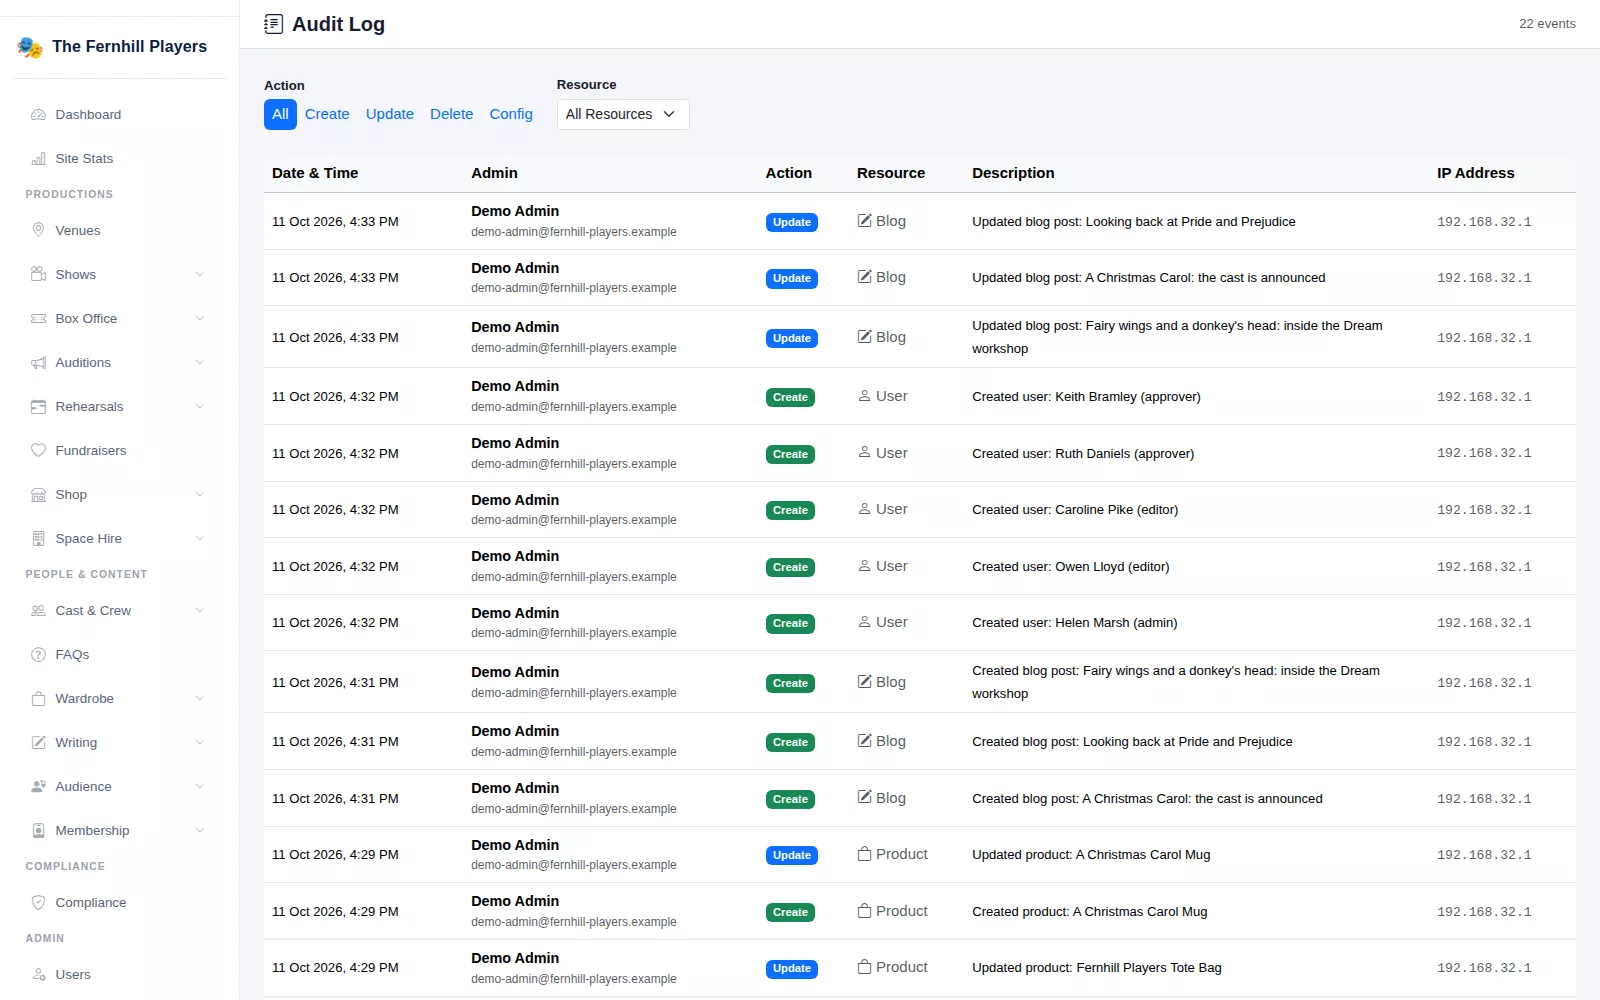Screen dimensions: 1600x1000
Task: Click the Update badge for Pride and Prejudice post
Action: tap(792, 222)
